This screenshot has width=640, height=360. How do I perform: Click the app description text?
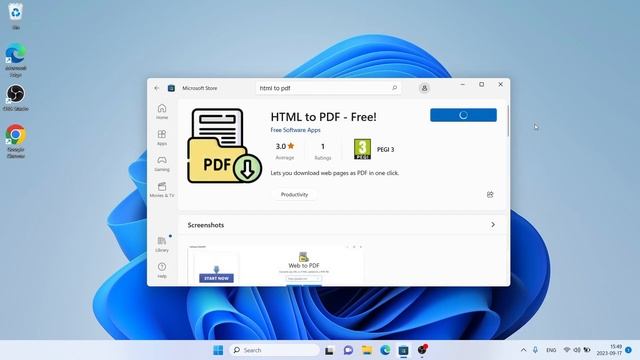pyautogui.click(x=335, y=173)
